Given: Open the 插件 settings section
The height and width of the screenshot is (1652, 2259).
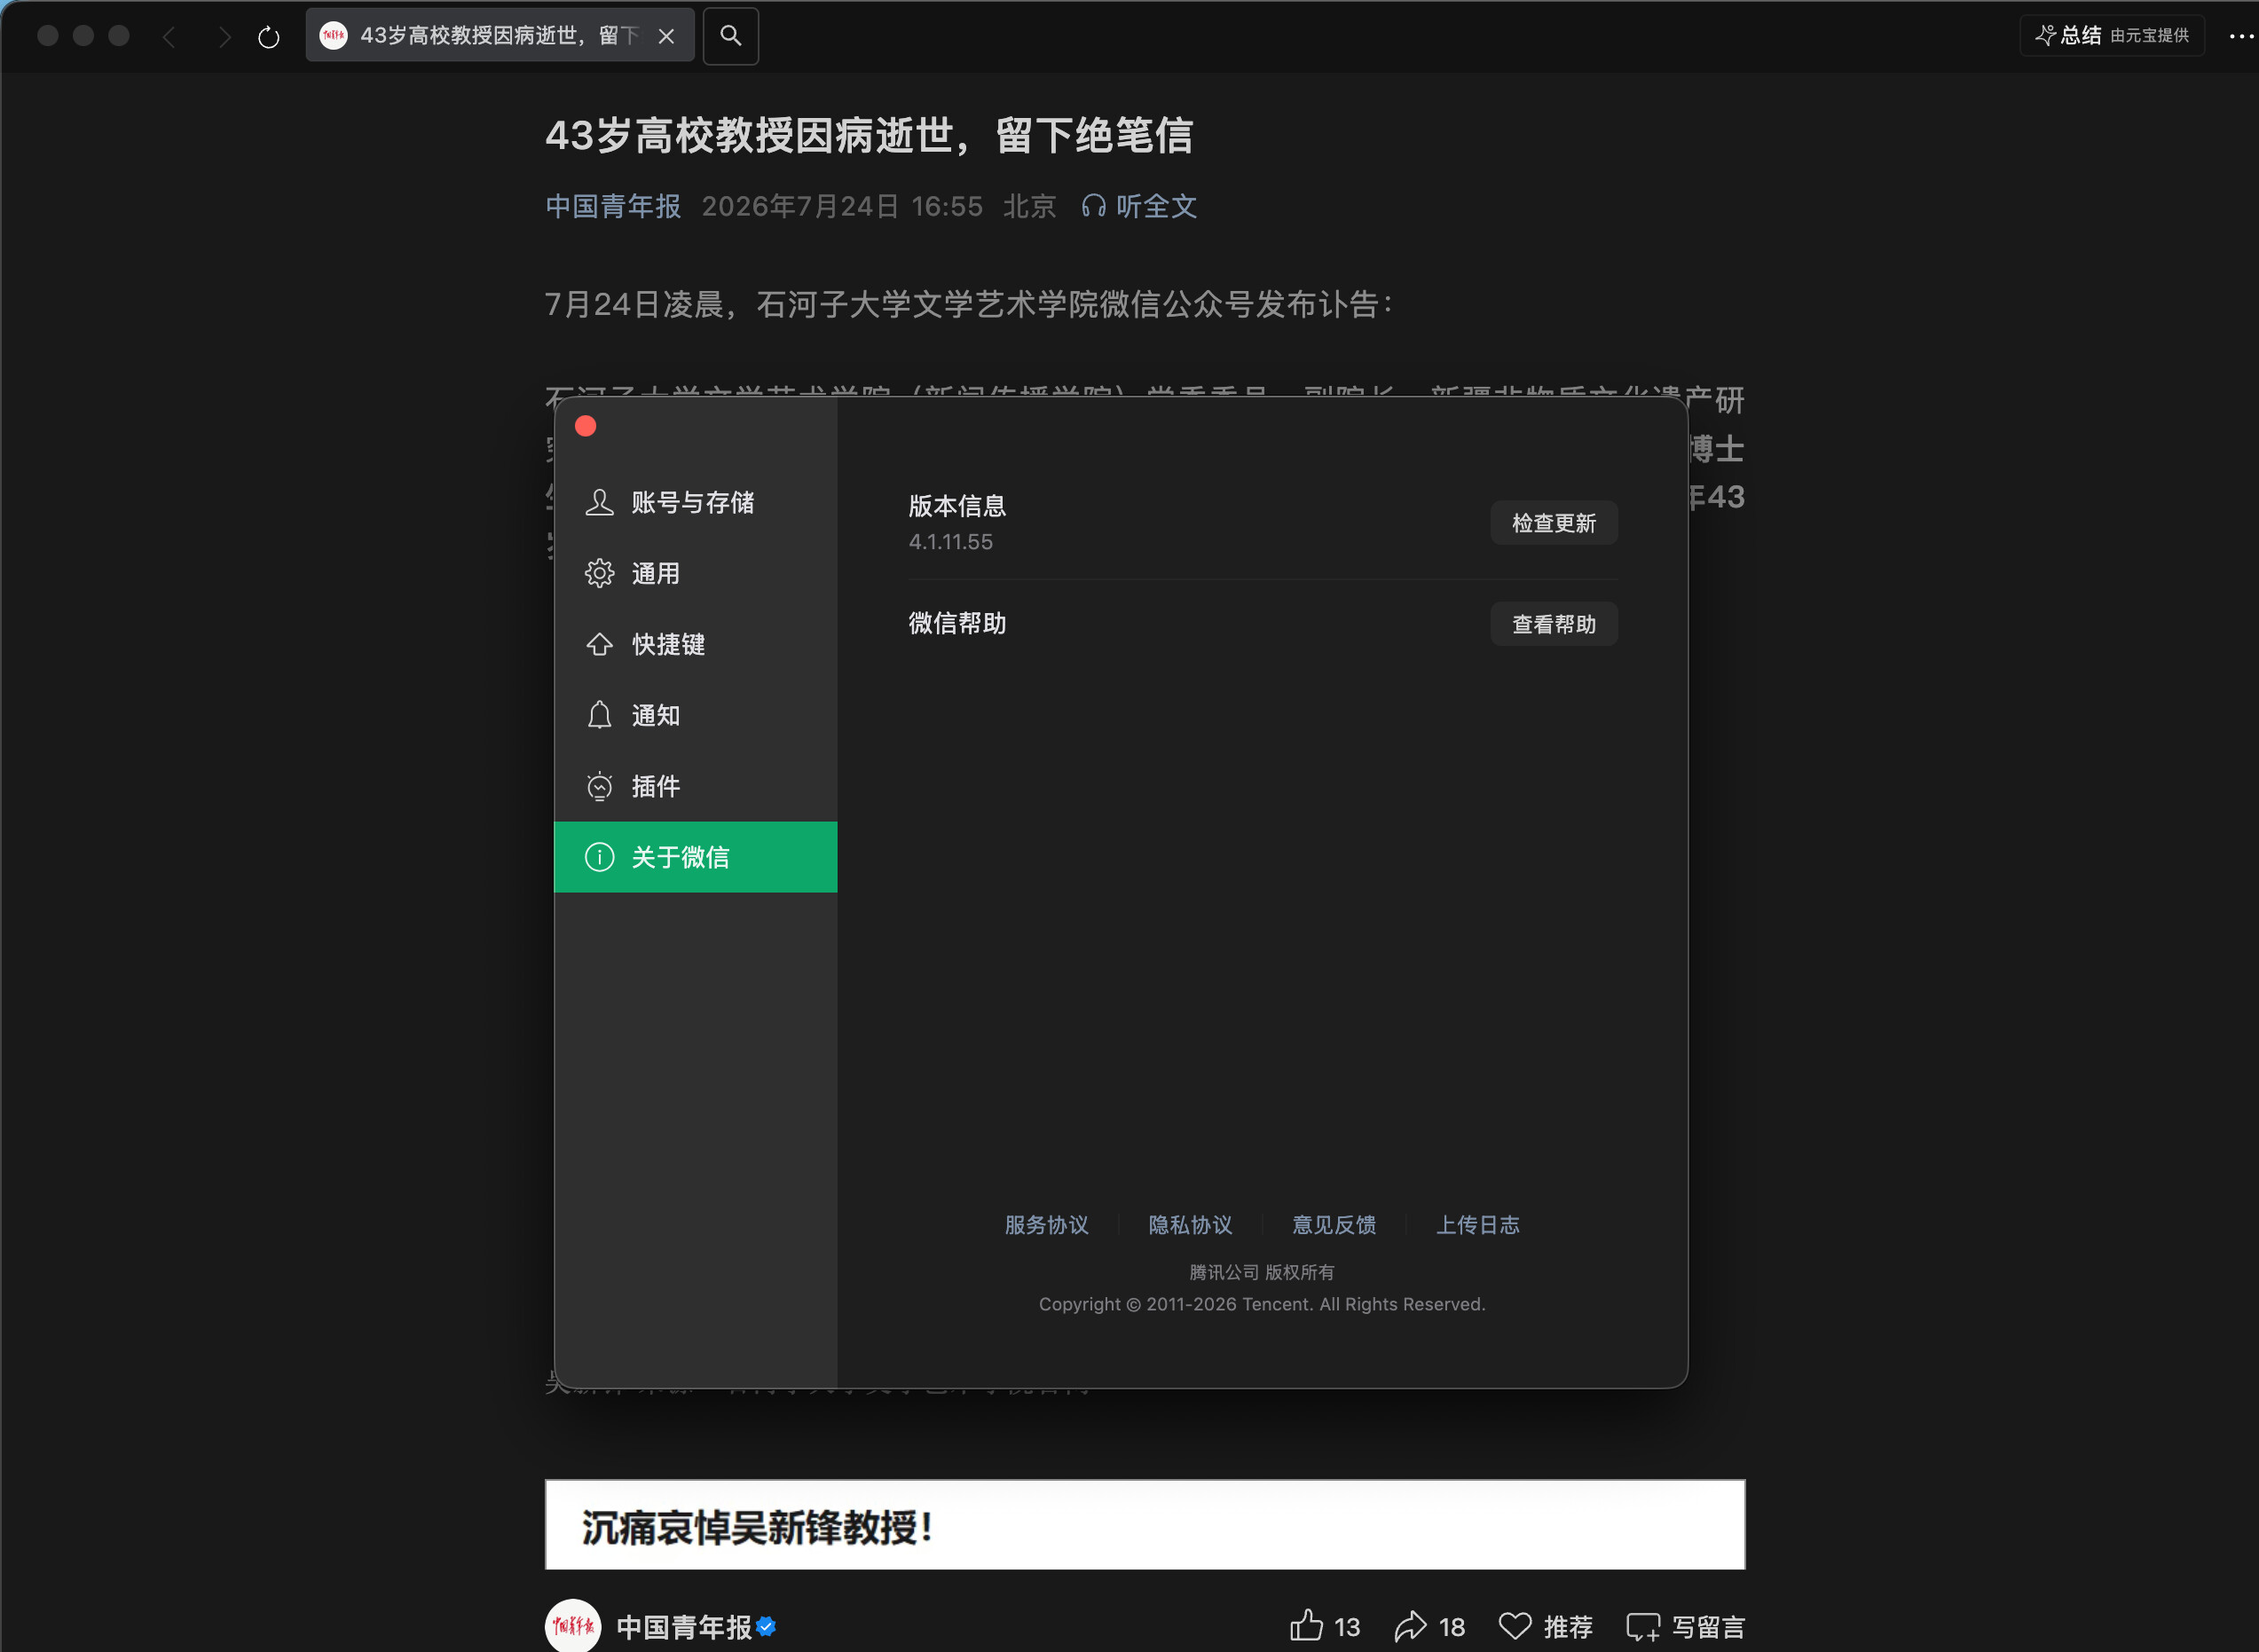Looking at the screenshot, I should pos(695,786).
